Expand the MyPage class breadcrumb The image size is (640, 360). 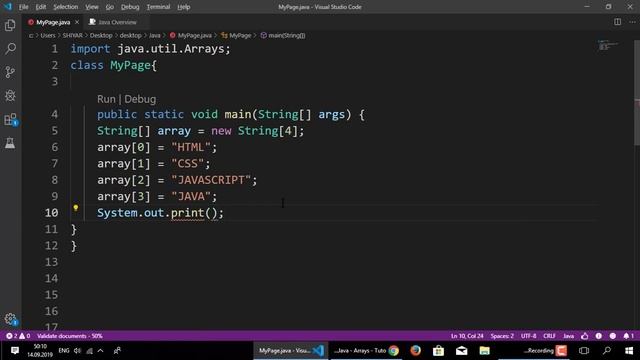pyautogui.click(x=236, y=36)
